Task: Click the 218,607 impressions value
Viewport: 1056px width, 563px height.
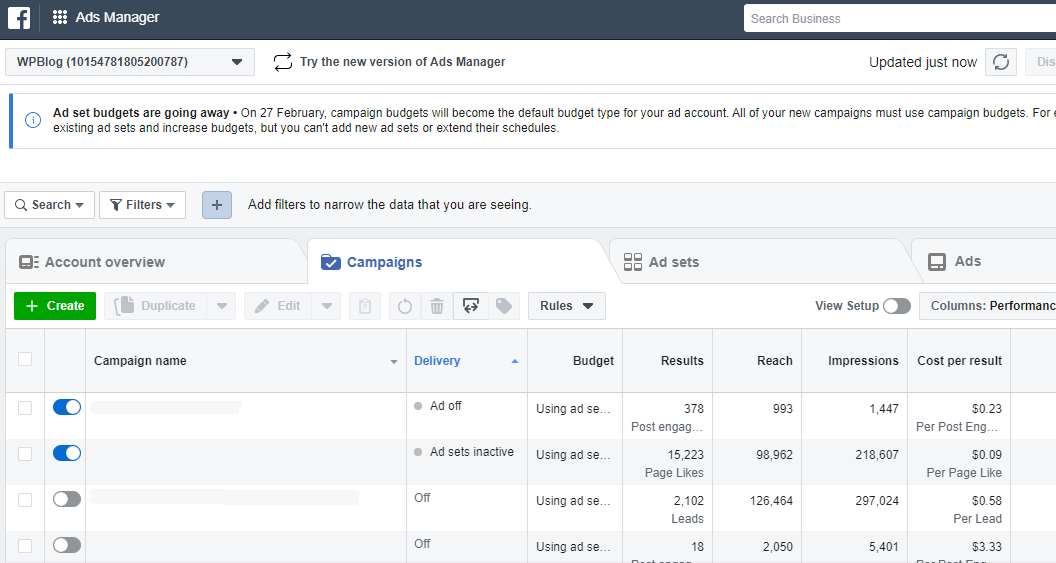Action: pyautogui.click(x=877, y=455)
